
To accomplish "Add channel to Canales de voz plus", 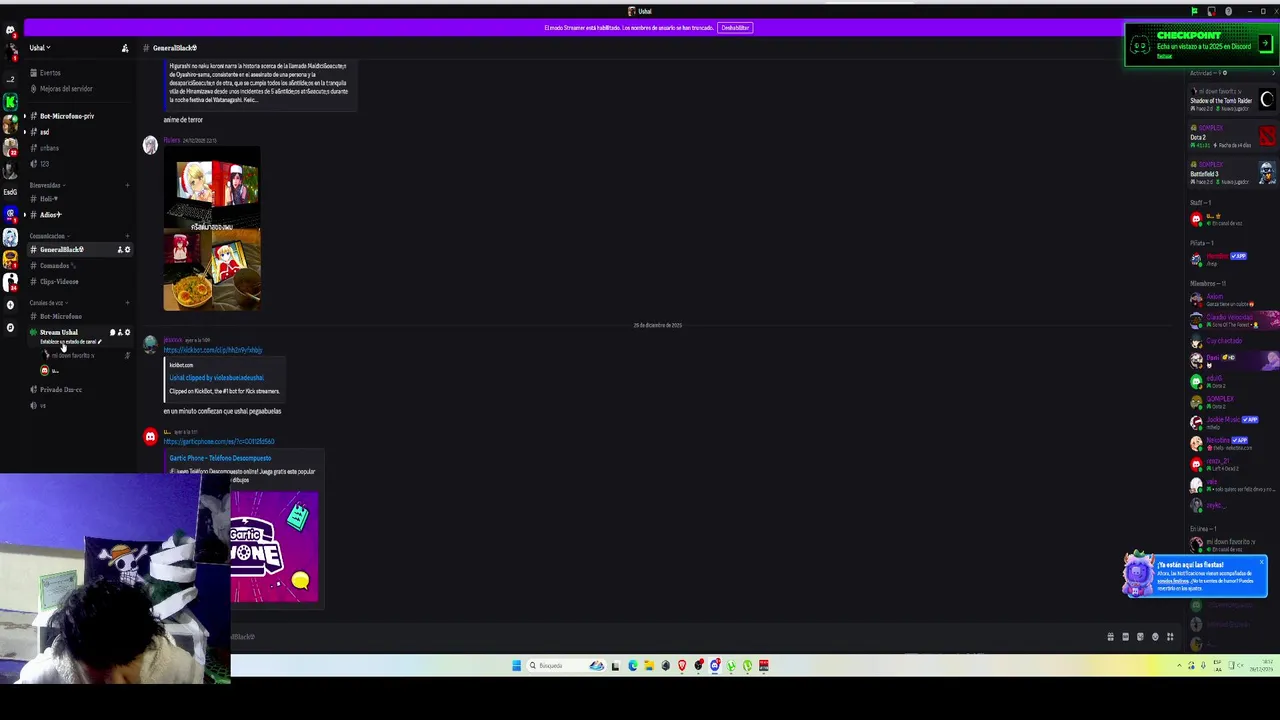I will (x=127, y=303).
